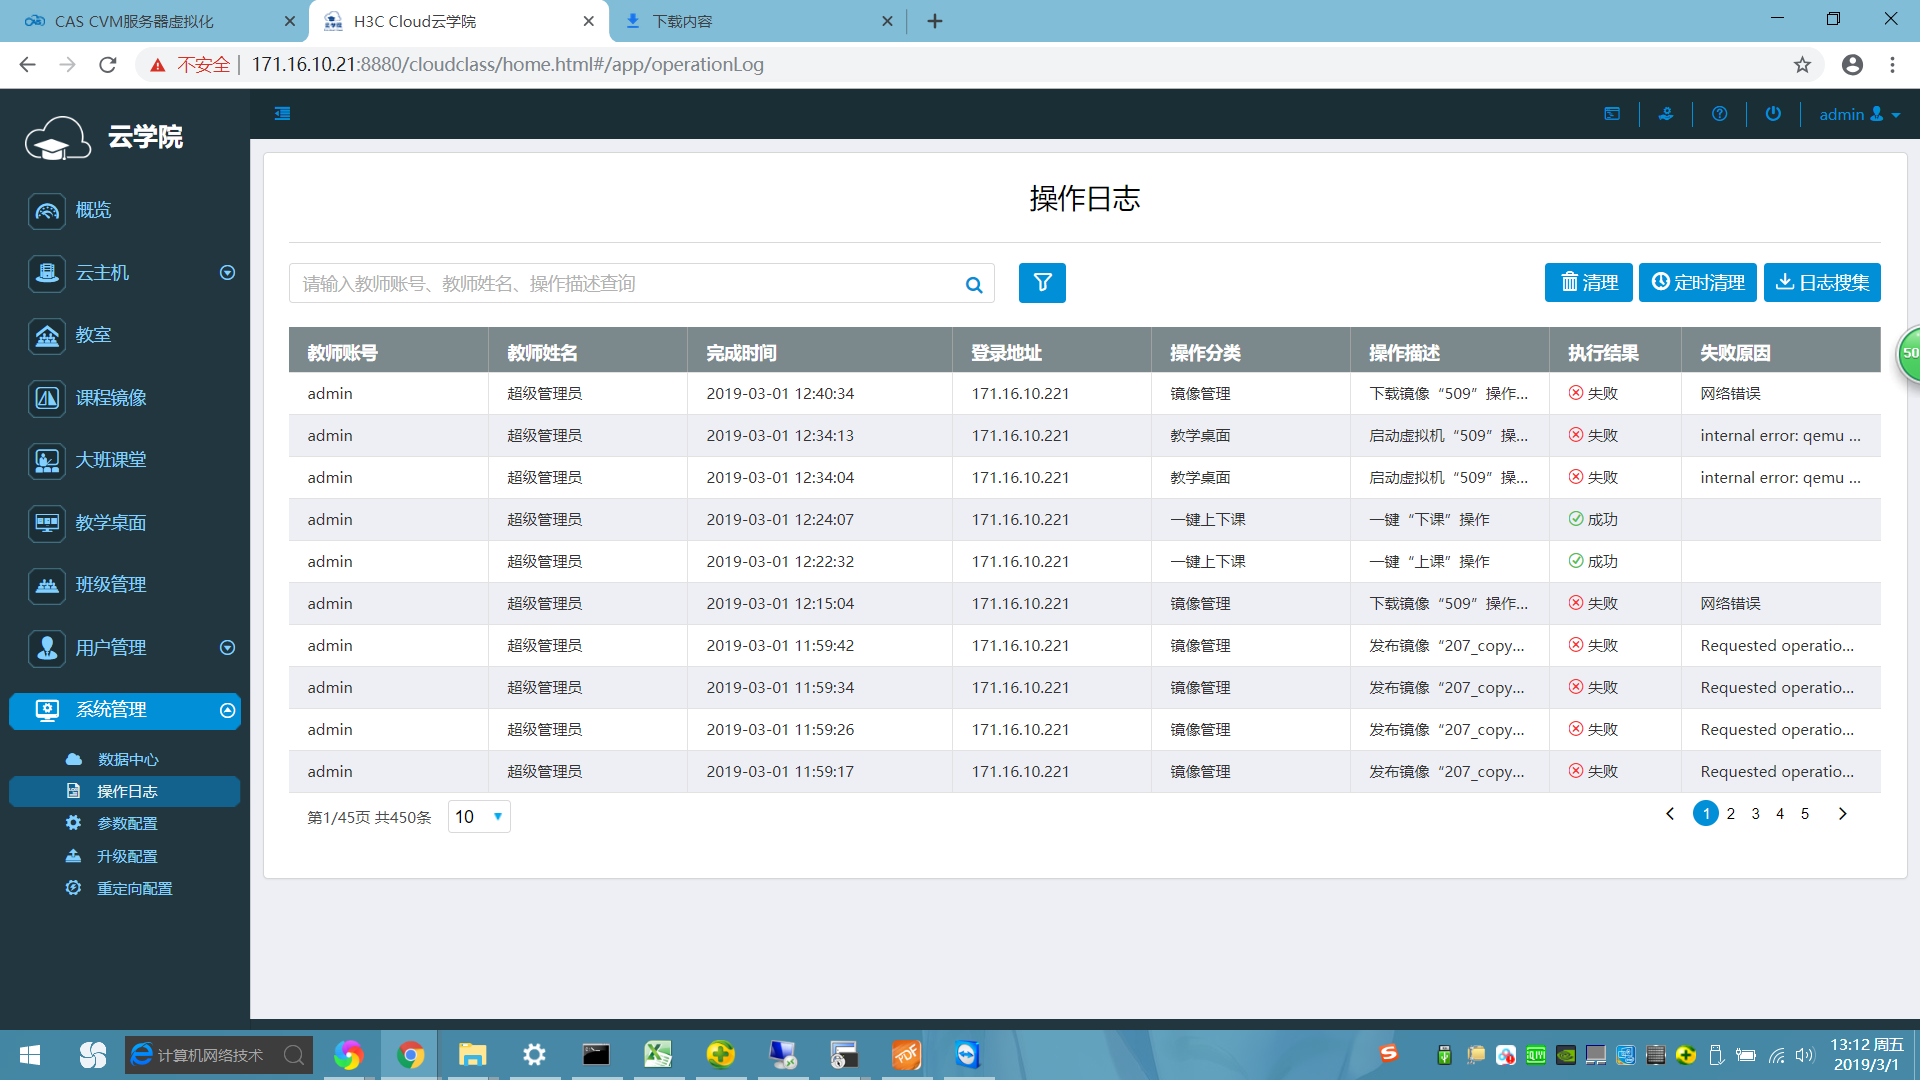Open the page size dropdown showing 10
1920x1080 pixels.
[x=479, y=817]
